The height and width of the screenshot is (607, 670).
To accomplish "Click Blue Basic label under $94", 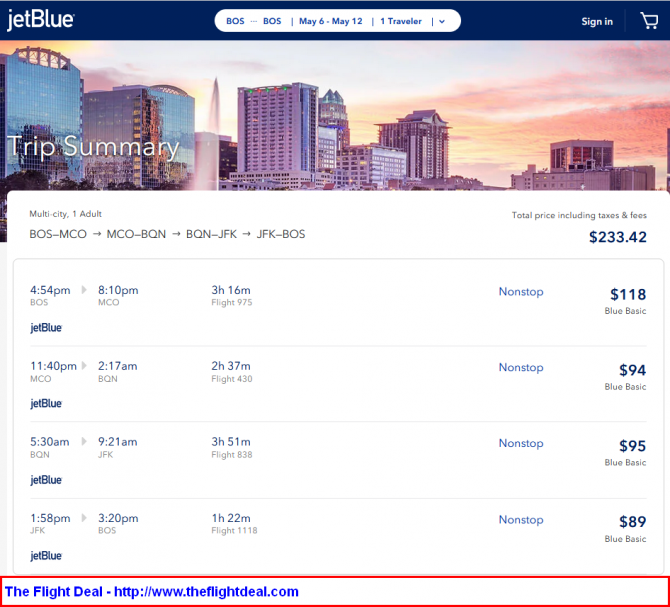I will (625, 387).
